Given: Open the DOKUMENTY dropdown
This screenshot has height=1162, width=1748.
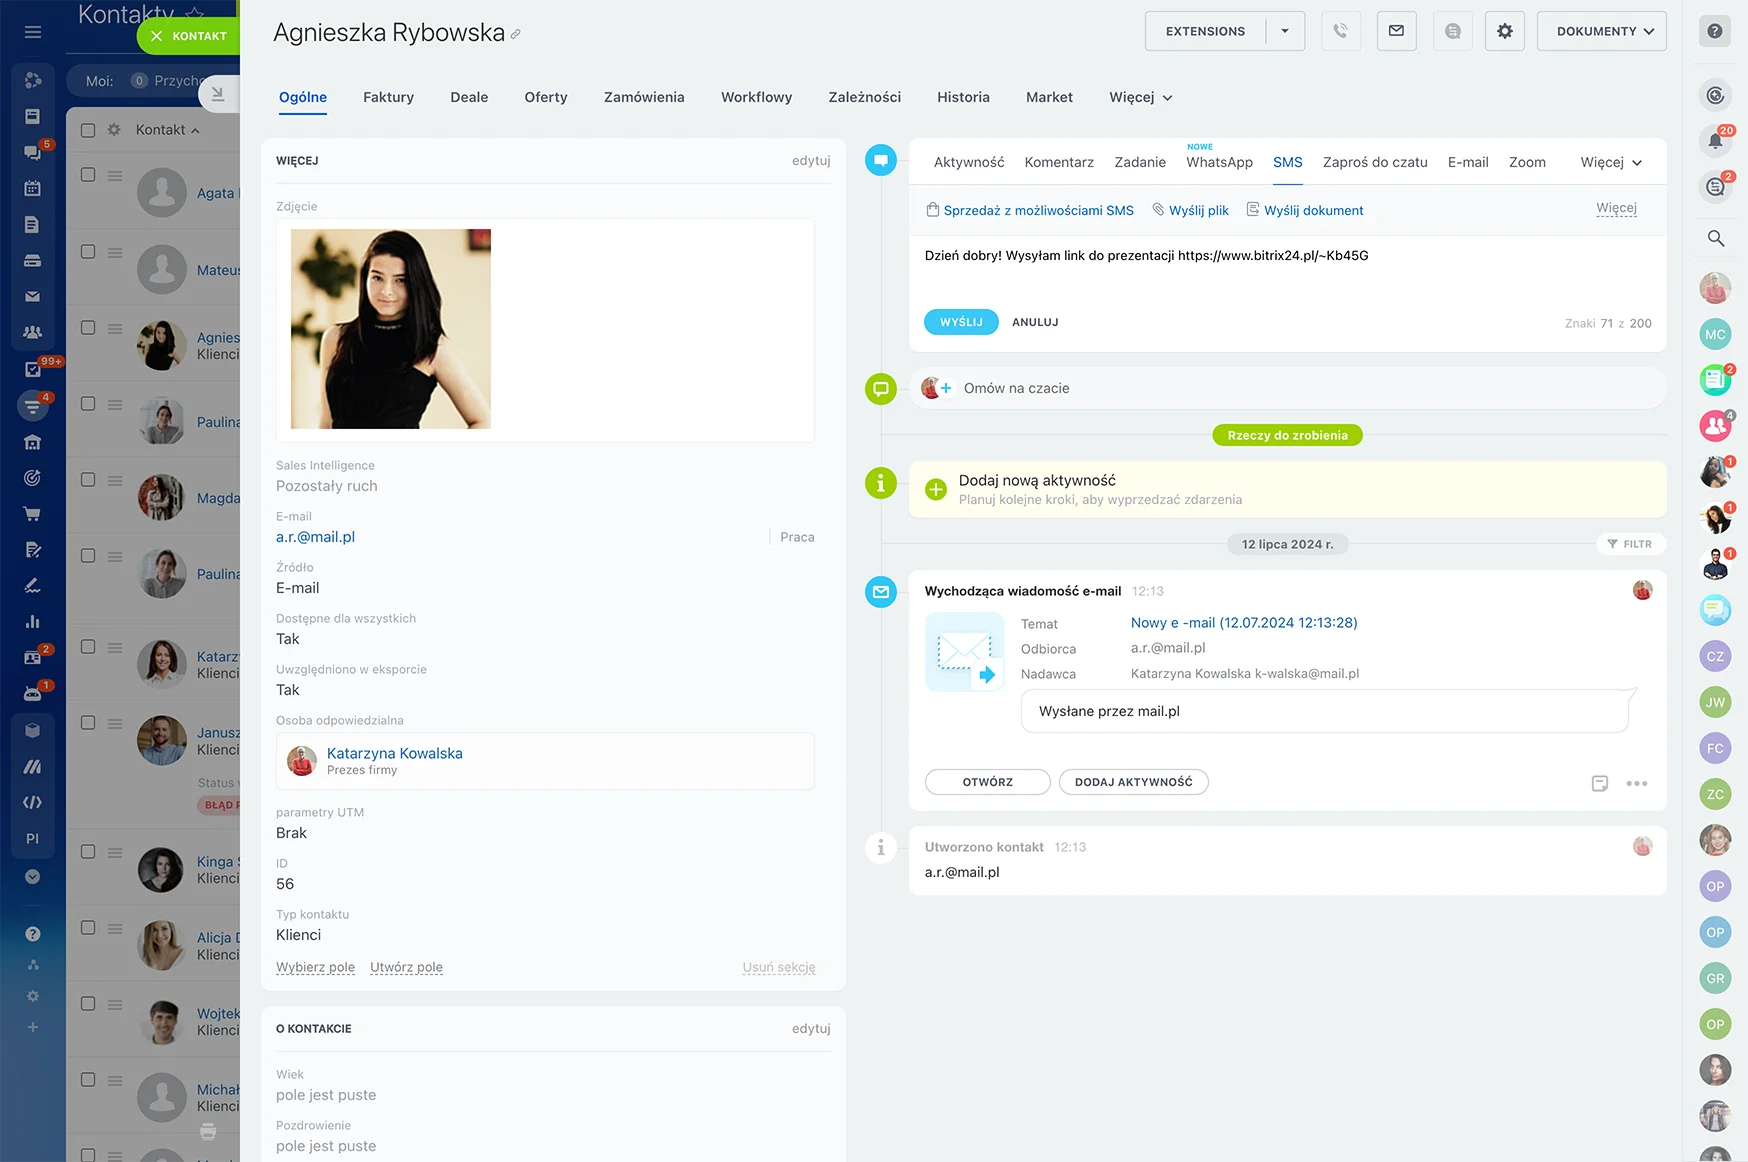Looking at the screenshot, I should (1601, 31).
